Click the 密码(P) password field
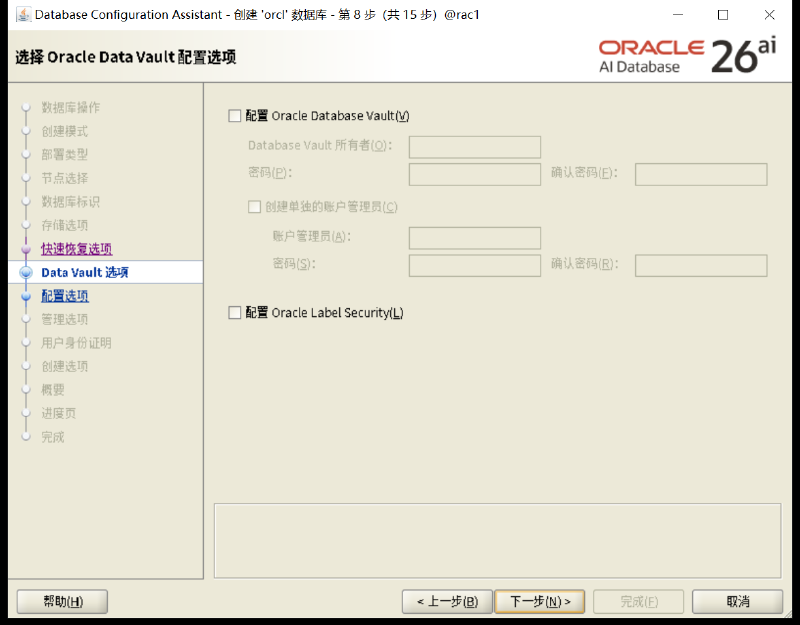 click(x=474, y=174)
